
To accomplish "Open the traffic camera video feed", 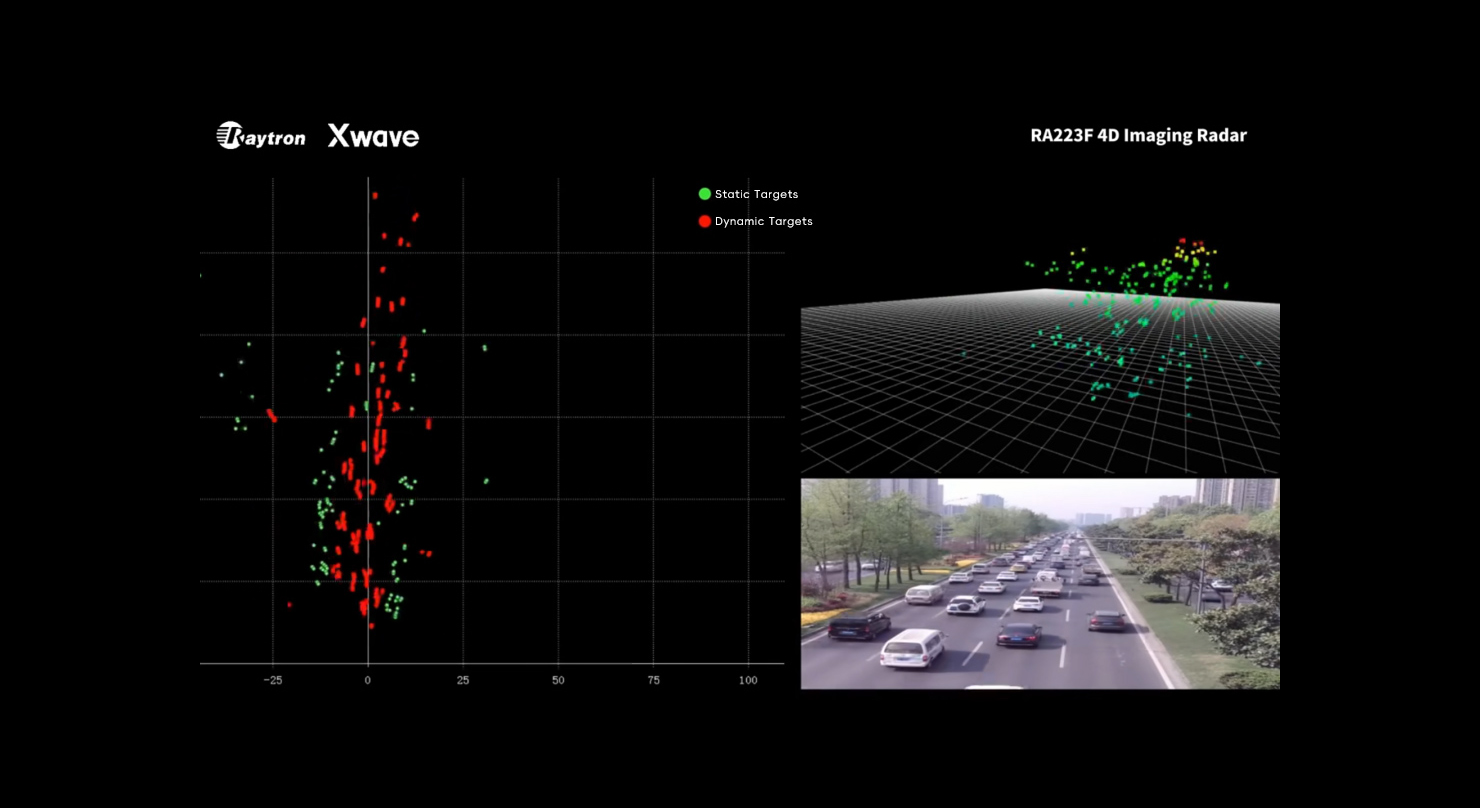I will [x=1040, y=584].
